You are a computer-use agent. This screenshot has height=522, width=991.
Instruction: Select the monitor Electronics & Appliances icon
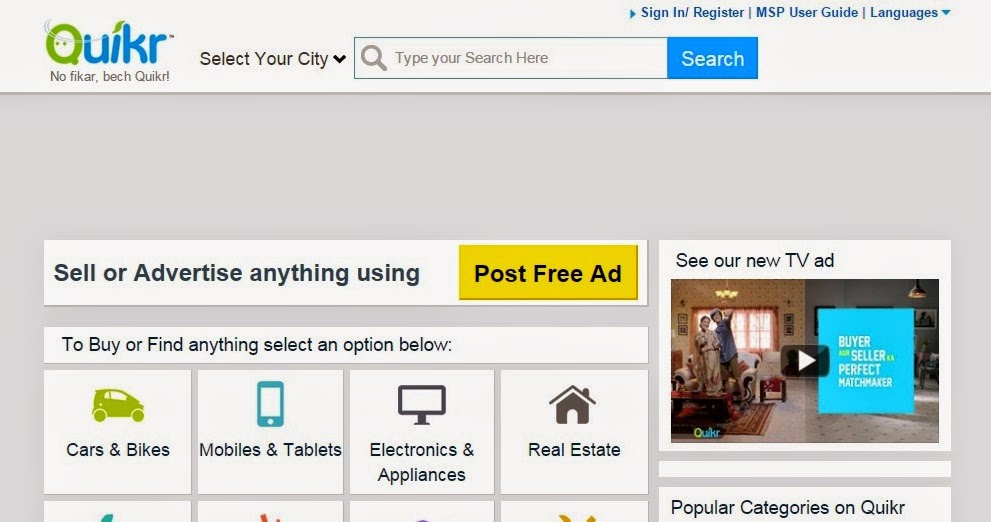(422, 404)
